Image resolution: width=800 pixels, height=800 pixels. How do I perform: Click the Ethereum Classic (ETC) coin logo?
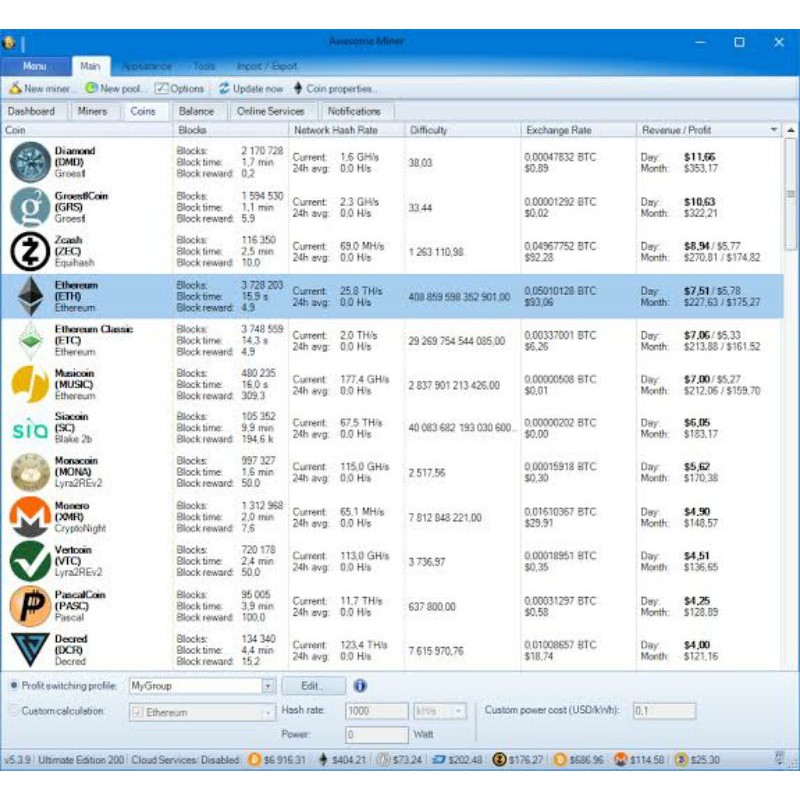pyautogui.click(x=30, y=340)
